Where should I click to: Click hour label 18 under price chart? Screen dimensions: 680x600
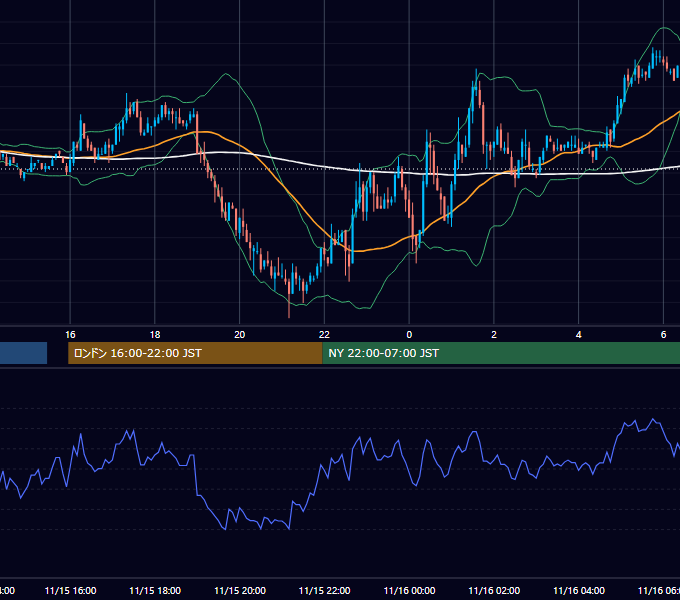point(155,335)
